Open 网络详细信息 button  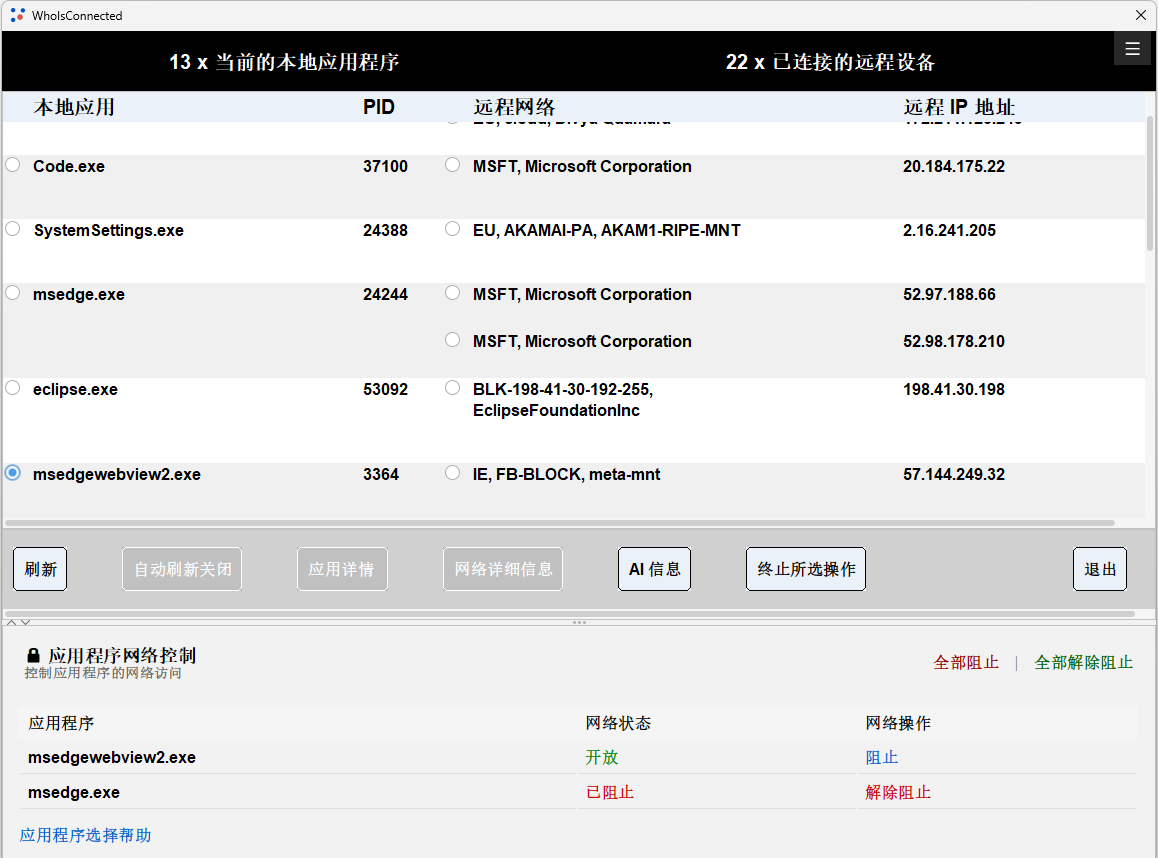point(503,569)
